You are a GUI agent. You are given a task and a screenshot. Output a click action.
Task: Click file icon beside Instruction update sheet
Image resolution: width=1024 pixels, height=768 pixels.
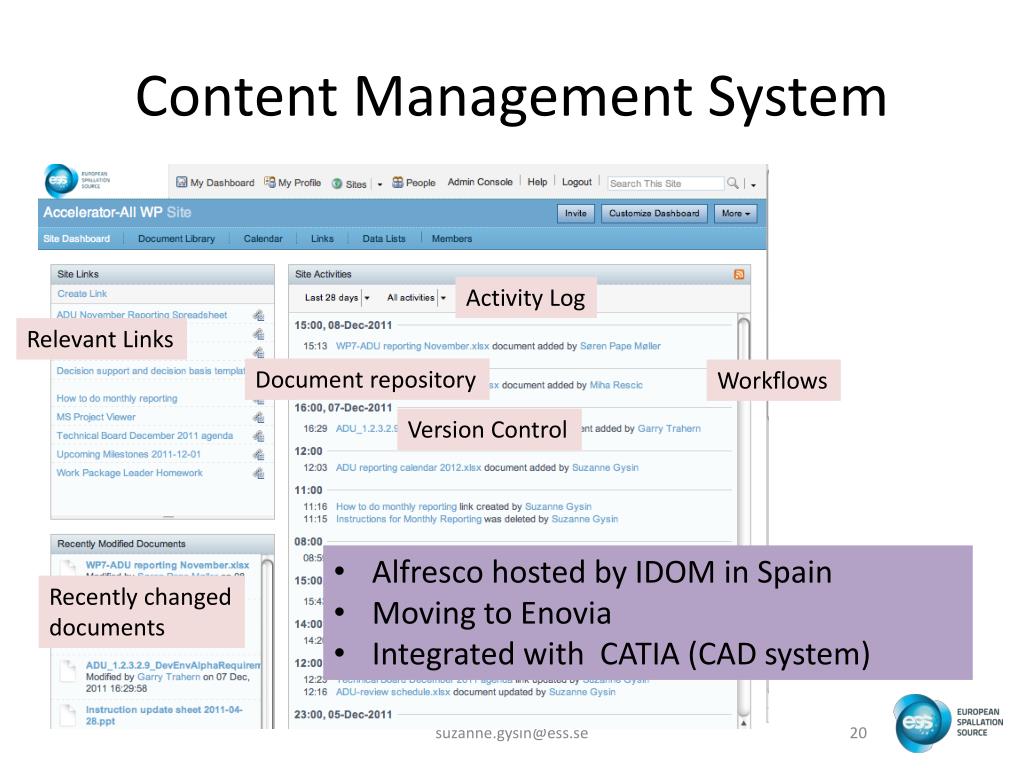tap(68, 714)
